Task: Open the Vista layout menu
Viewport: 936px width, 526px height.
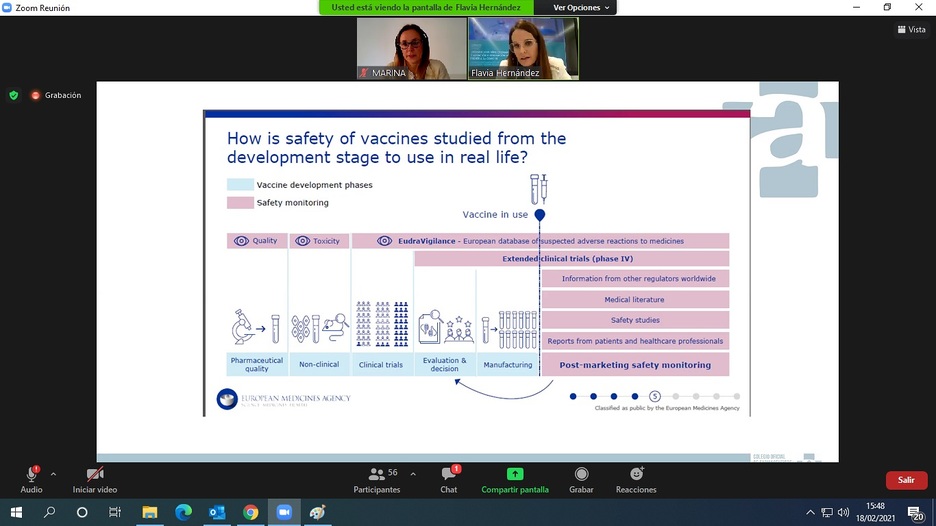Action: [x=911, y=30]
